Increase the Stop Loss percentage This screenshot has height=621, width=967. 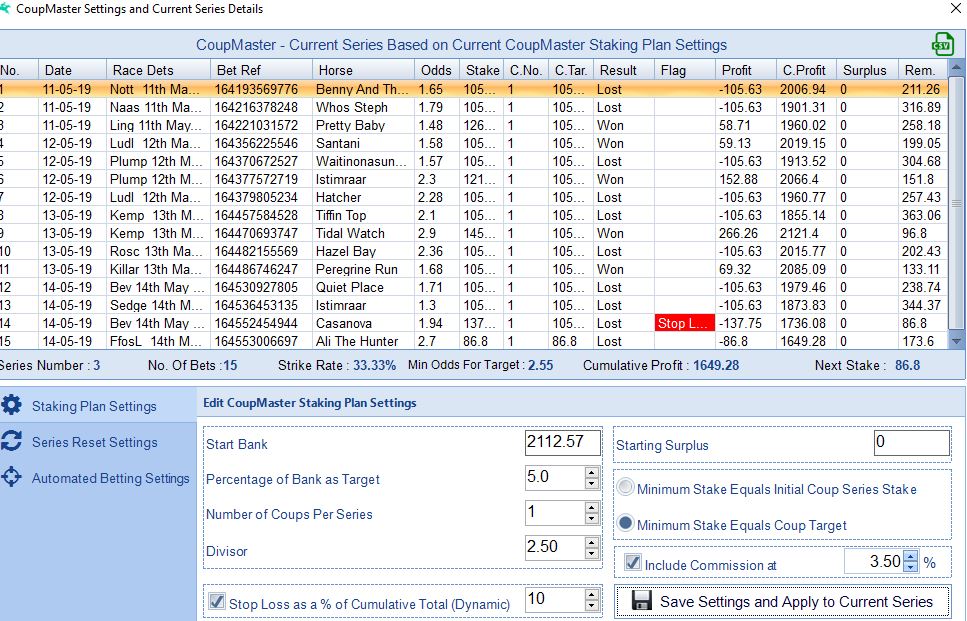(x=591, y=594)
